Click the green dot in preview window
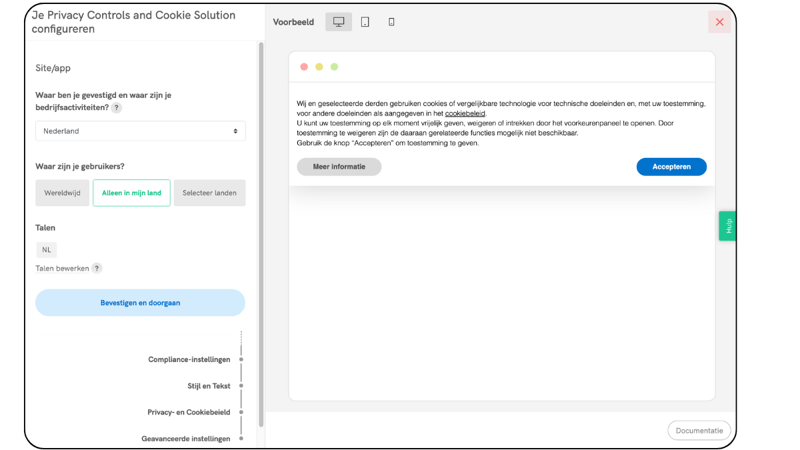800x450 pixels. point(334,67)
